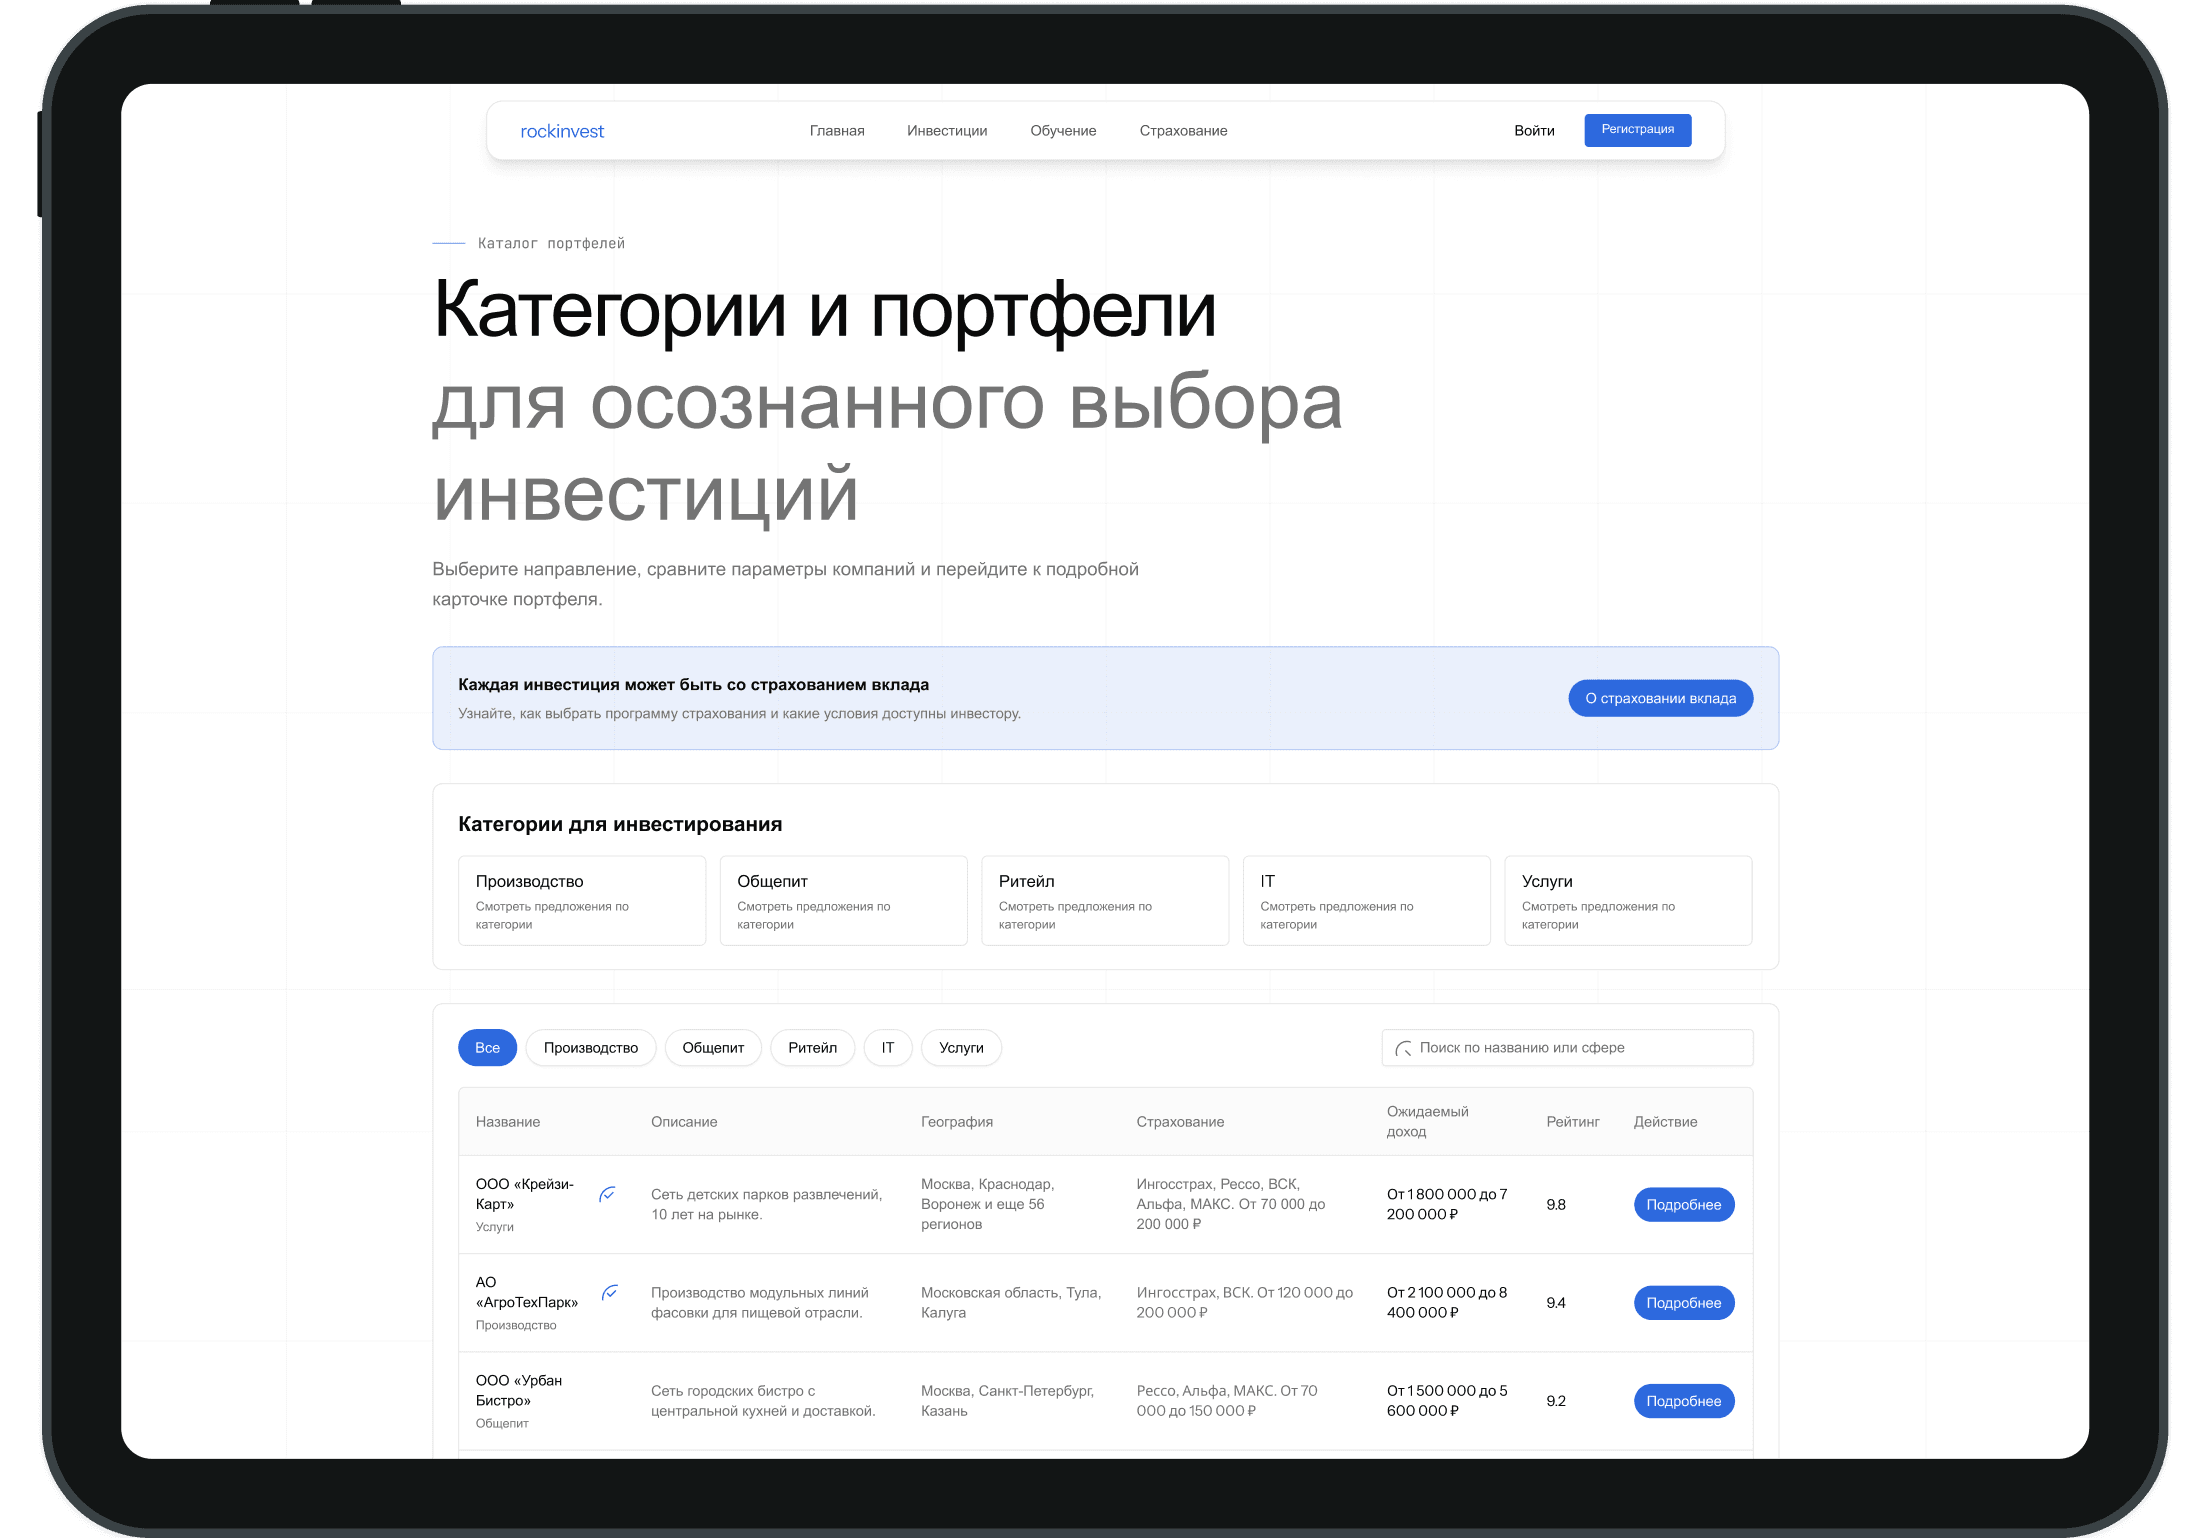Open the «Страхование» section in the navbar

[x=1183, y=130]
